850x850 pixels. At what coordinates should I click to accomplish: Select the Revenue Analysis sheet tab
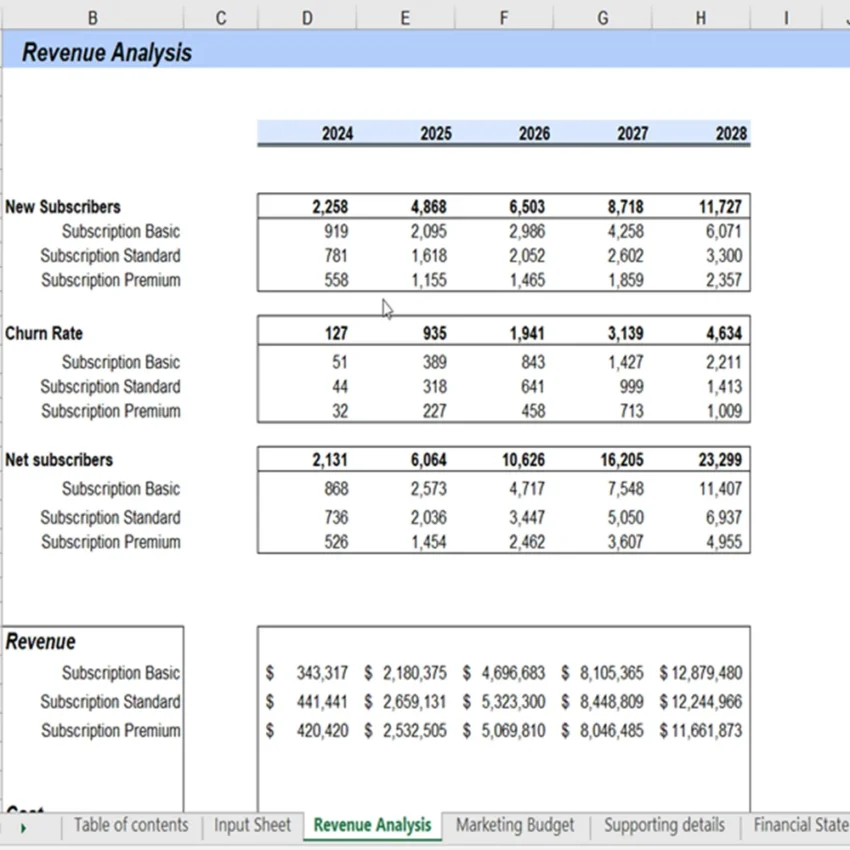pyautogui.click(x=372, y=825)
